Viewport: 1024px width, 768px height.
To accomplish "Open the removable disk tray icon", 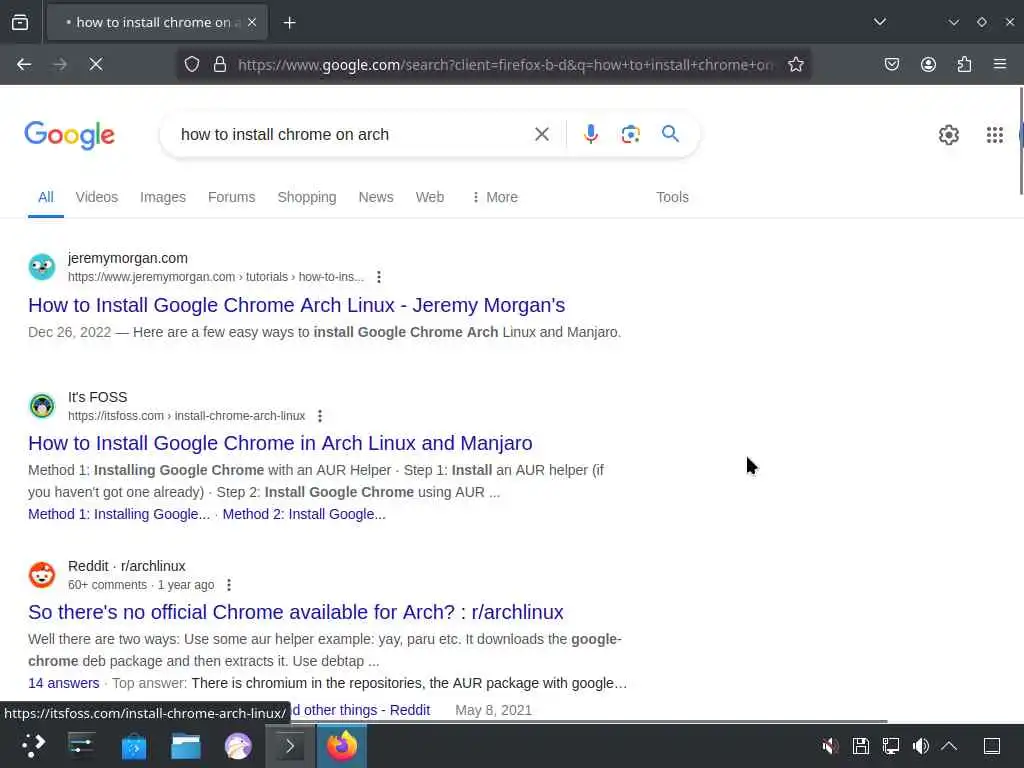I will [861, 746].
